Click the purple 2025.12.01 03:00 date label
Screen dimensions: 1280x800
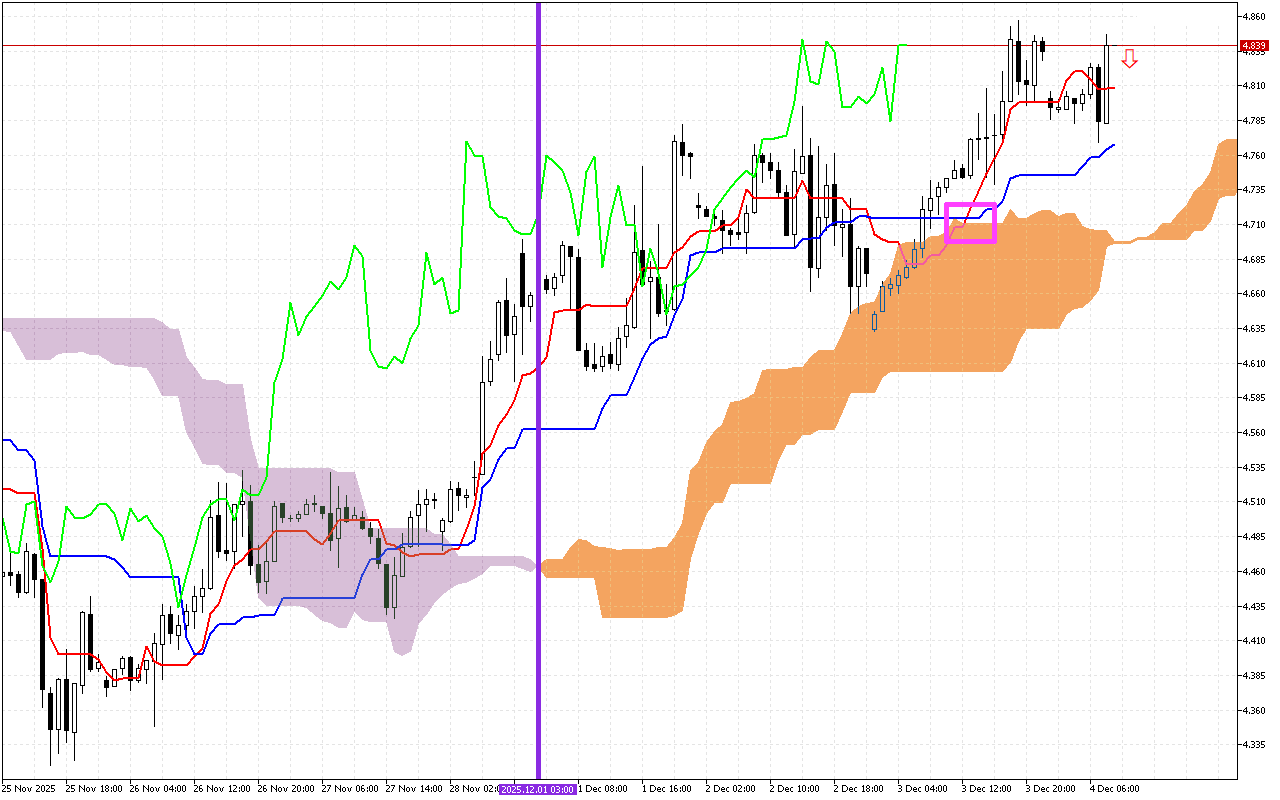[x=538, y=789]
